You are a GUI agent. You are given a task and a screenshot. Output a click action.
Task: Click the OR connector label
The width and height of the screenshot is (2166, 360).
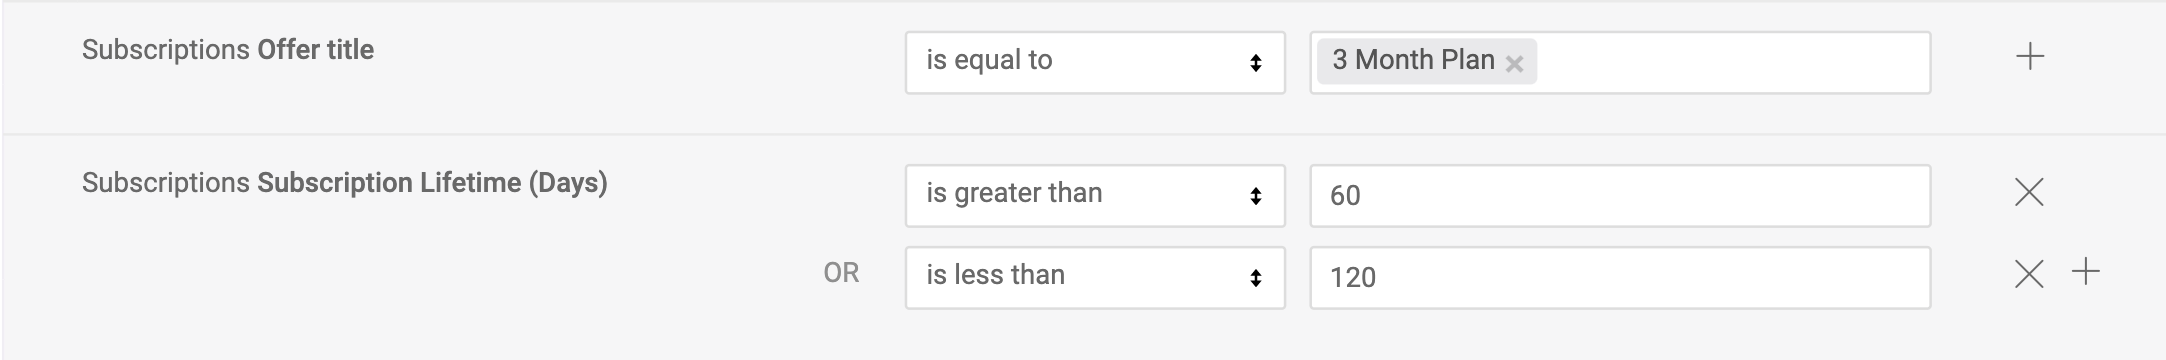841,273
